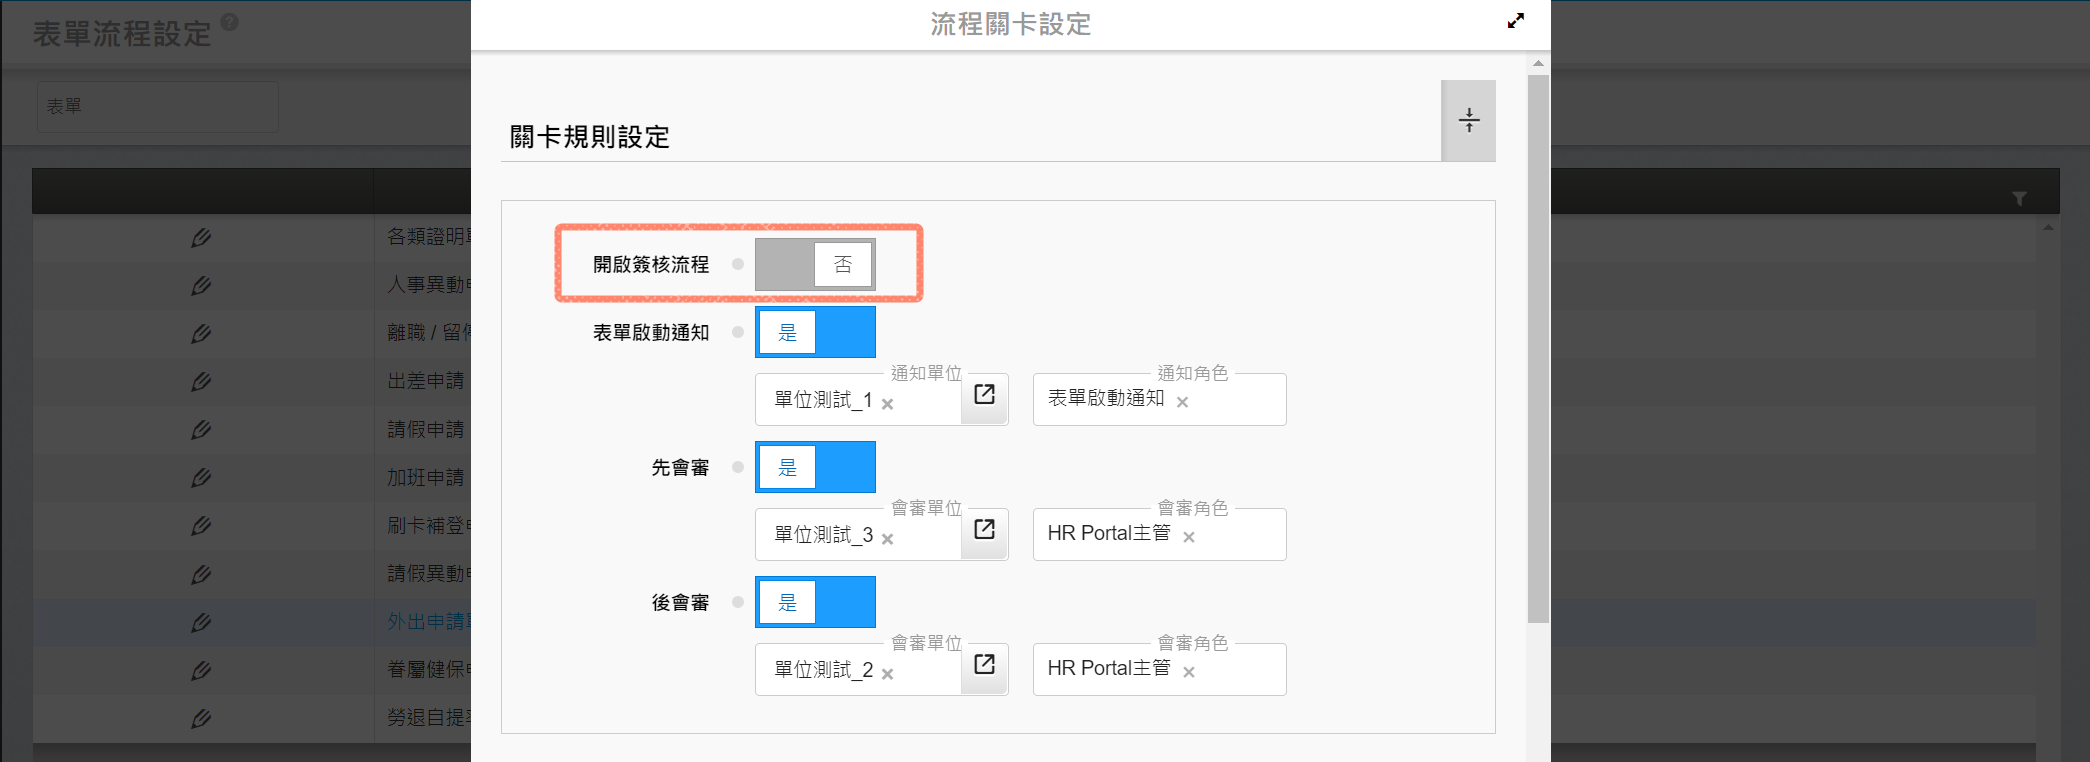
Task: Click the filter icon in table header
Action: 2019,198
